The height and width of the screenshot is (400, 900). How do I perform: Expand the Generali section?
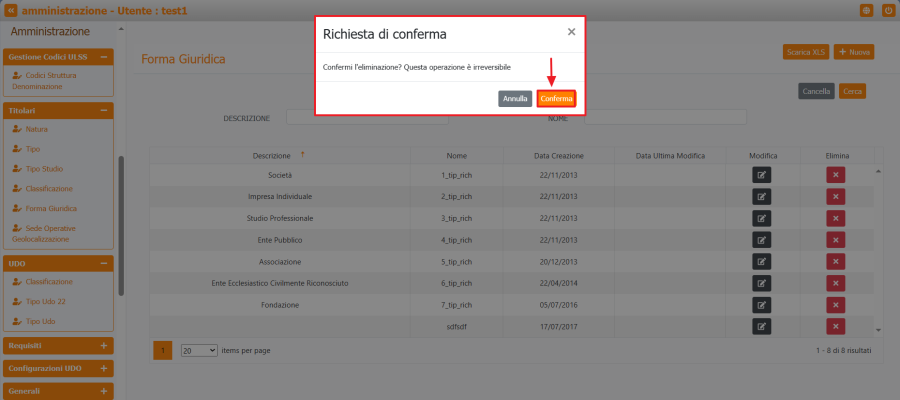104,391
